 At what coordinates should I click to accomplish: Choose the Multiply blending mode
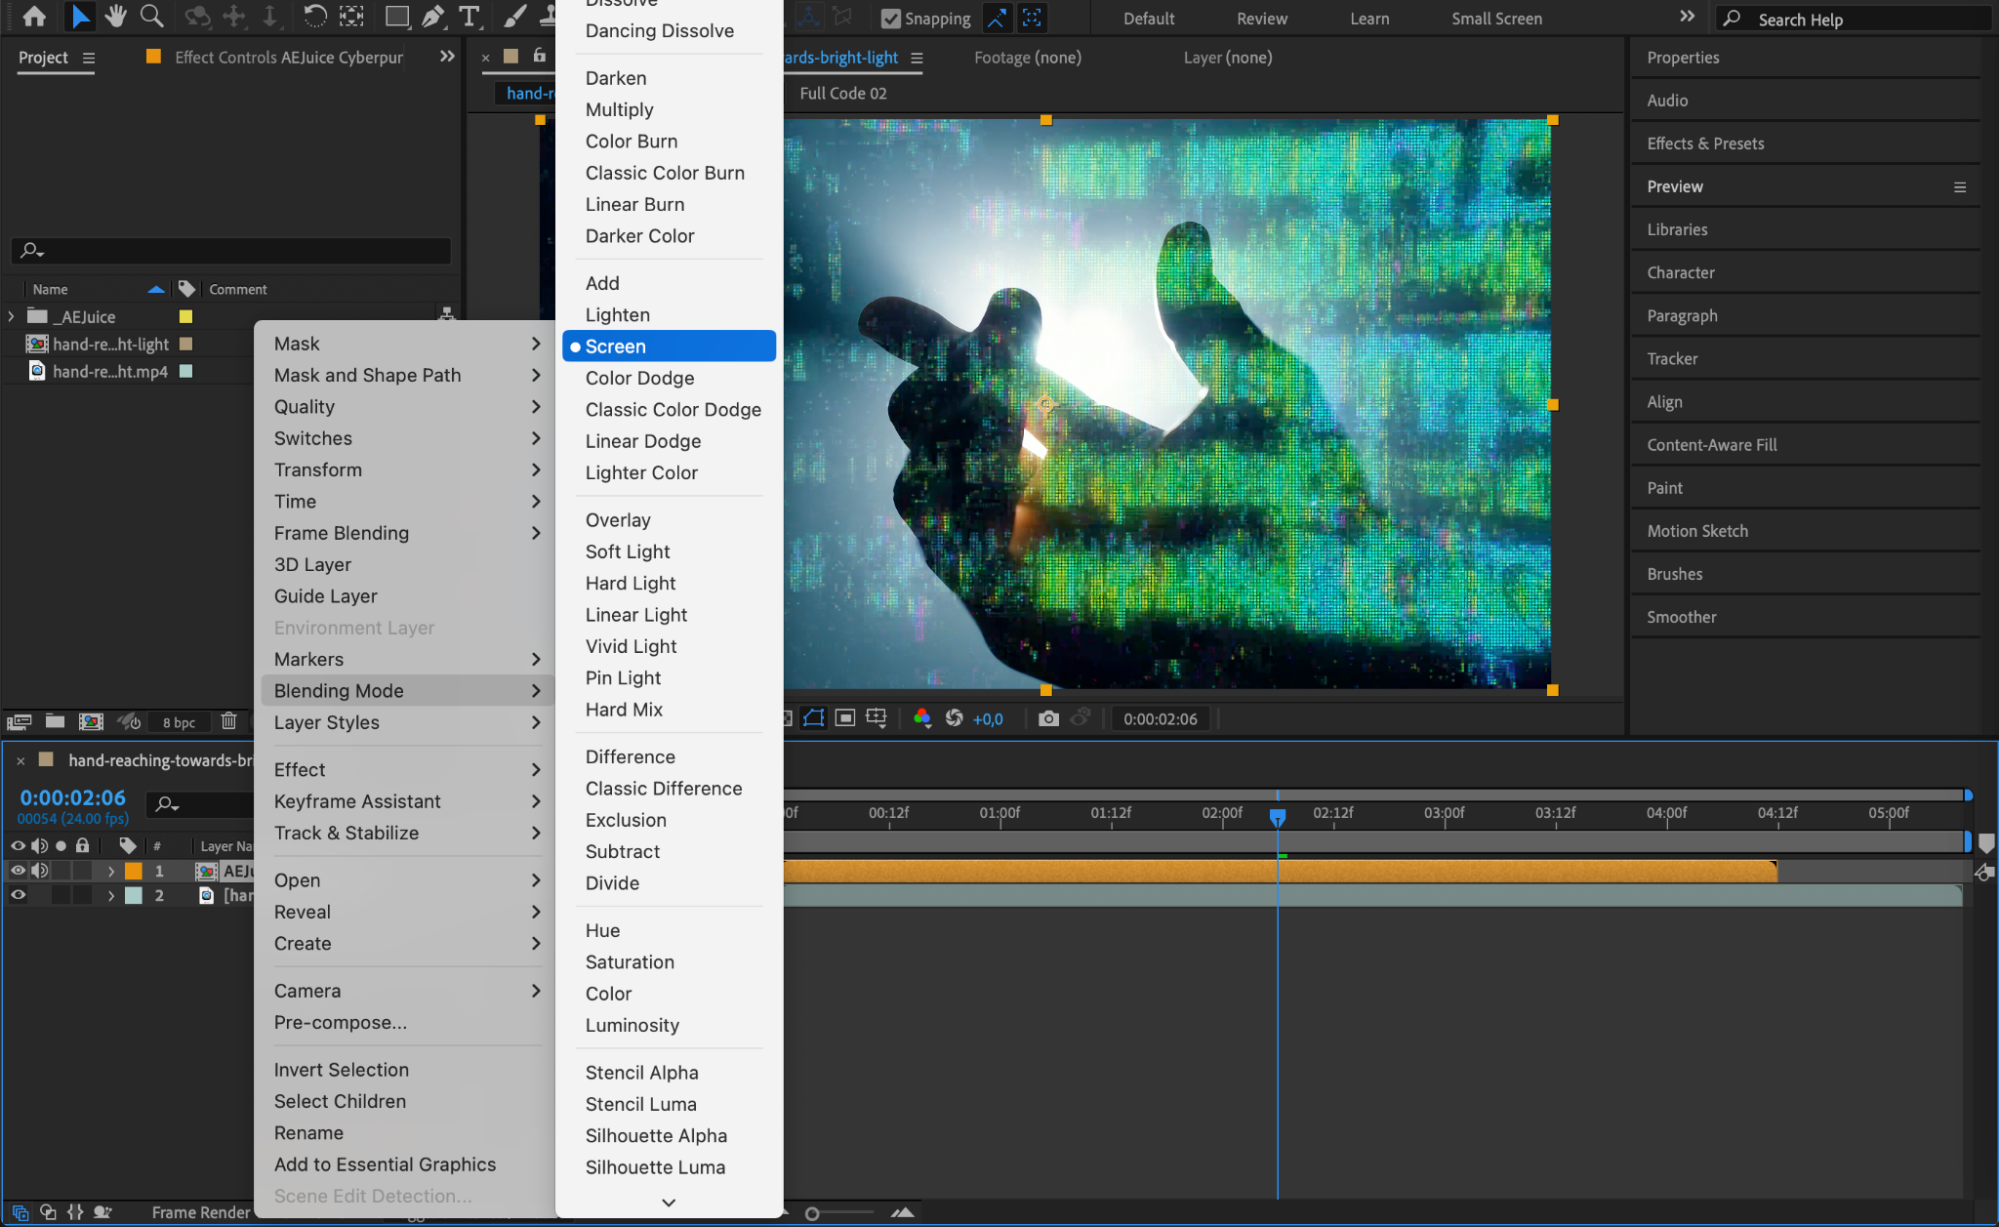[x=619, y=109]
